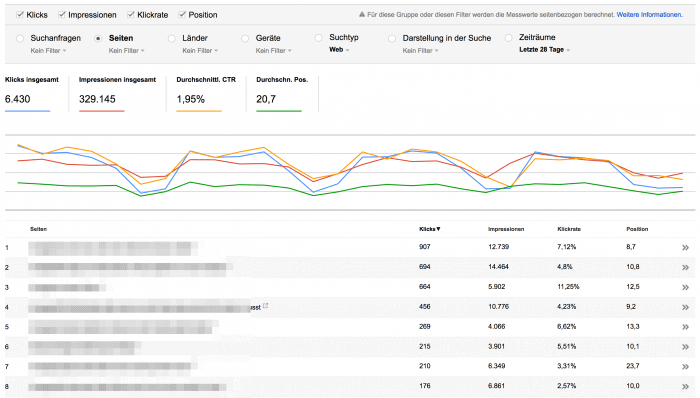Click the warning triangle icon
This screenshot has width=700, height=398.
coord(362,15)
